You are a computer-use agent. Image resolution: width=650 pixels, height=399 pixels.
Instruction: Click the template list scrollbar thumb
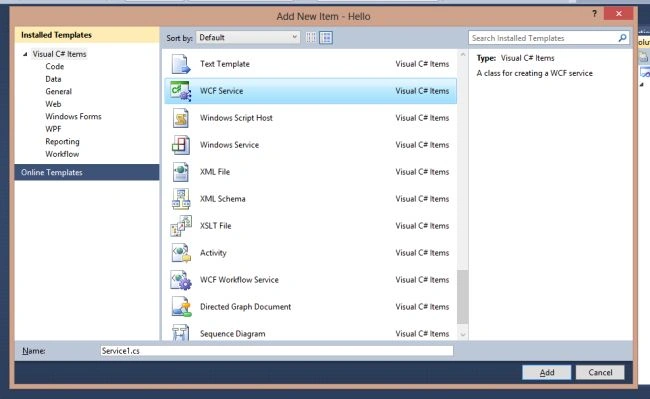(463, 297)
